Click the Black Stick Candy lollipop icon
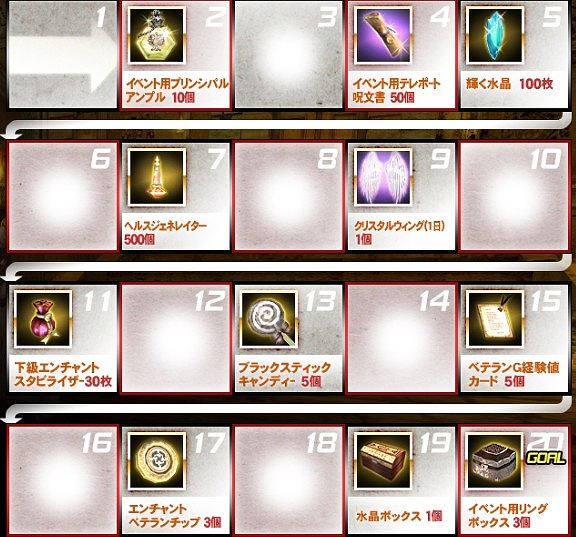 coord(269,320)
